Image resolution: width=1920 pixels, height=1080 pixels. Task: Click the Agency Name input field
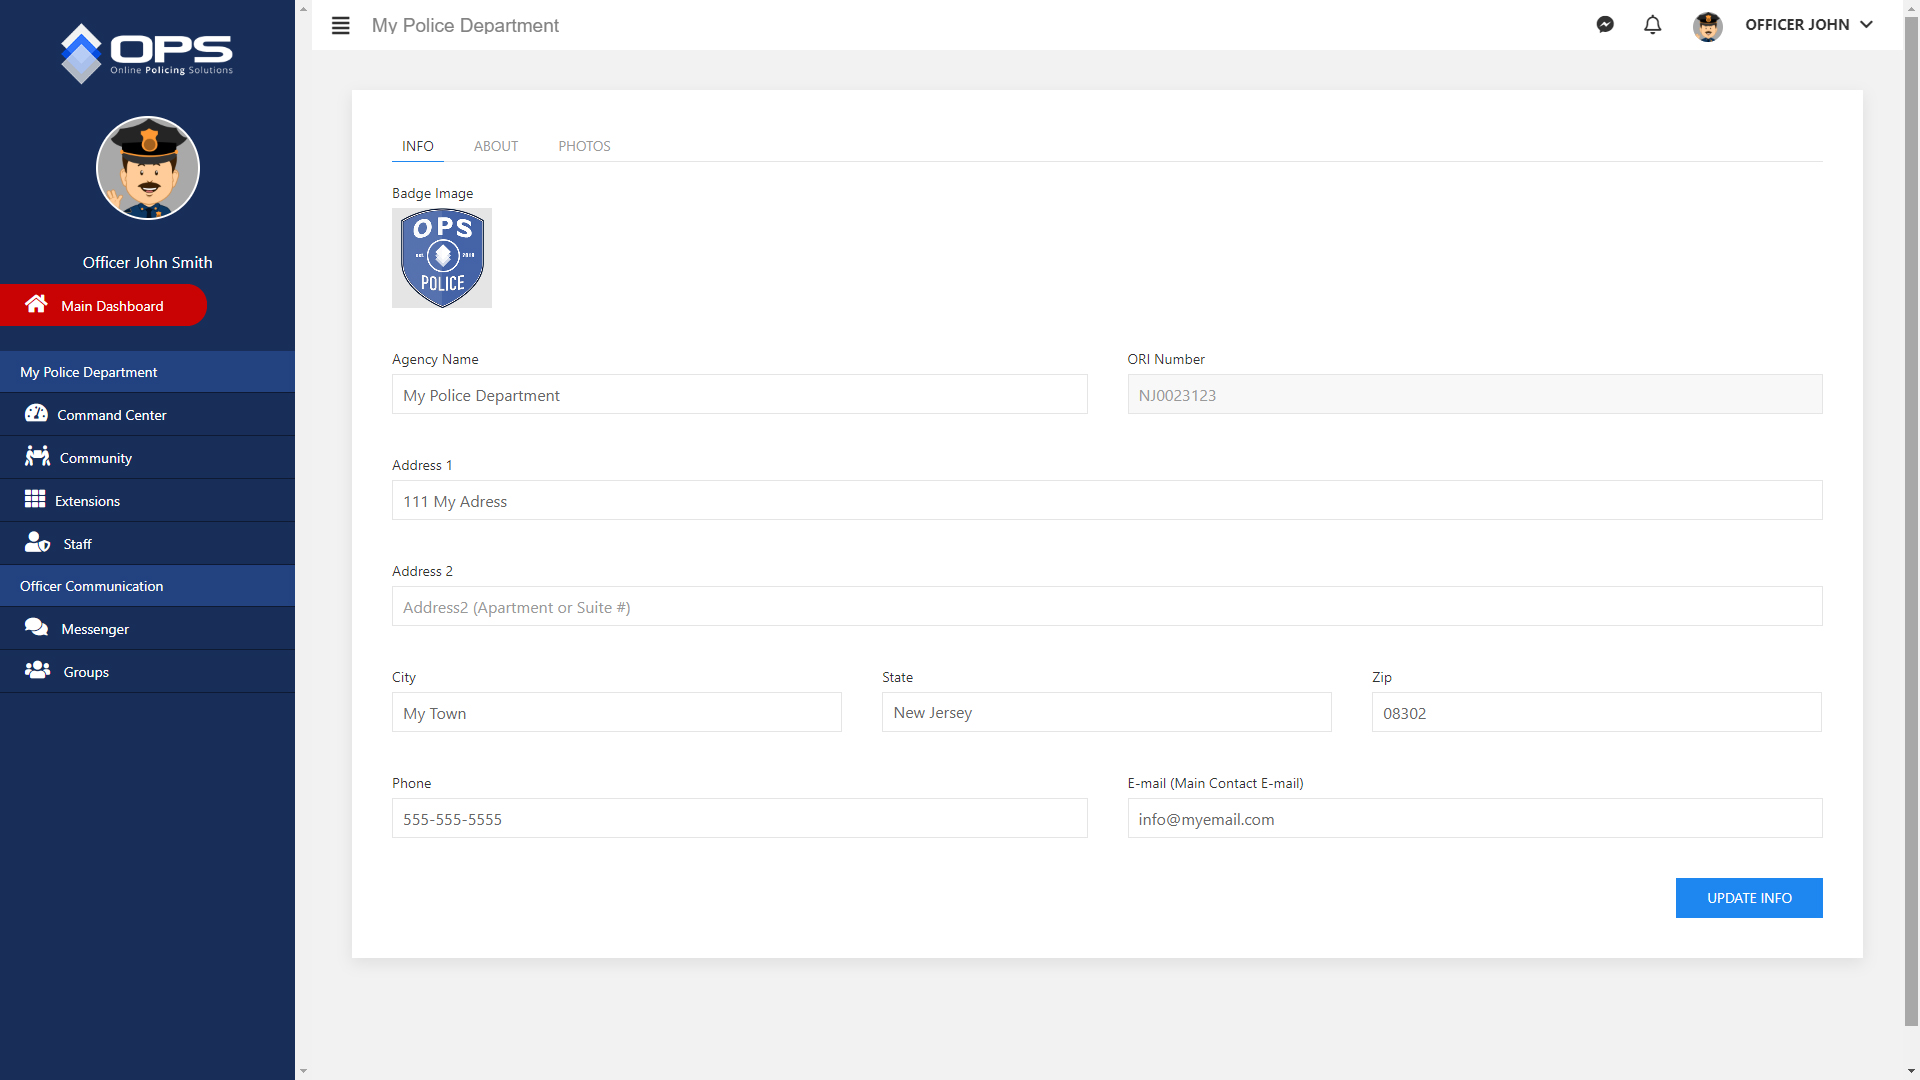[739, 395]
